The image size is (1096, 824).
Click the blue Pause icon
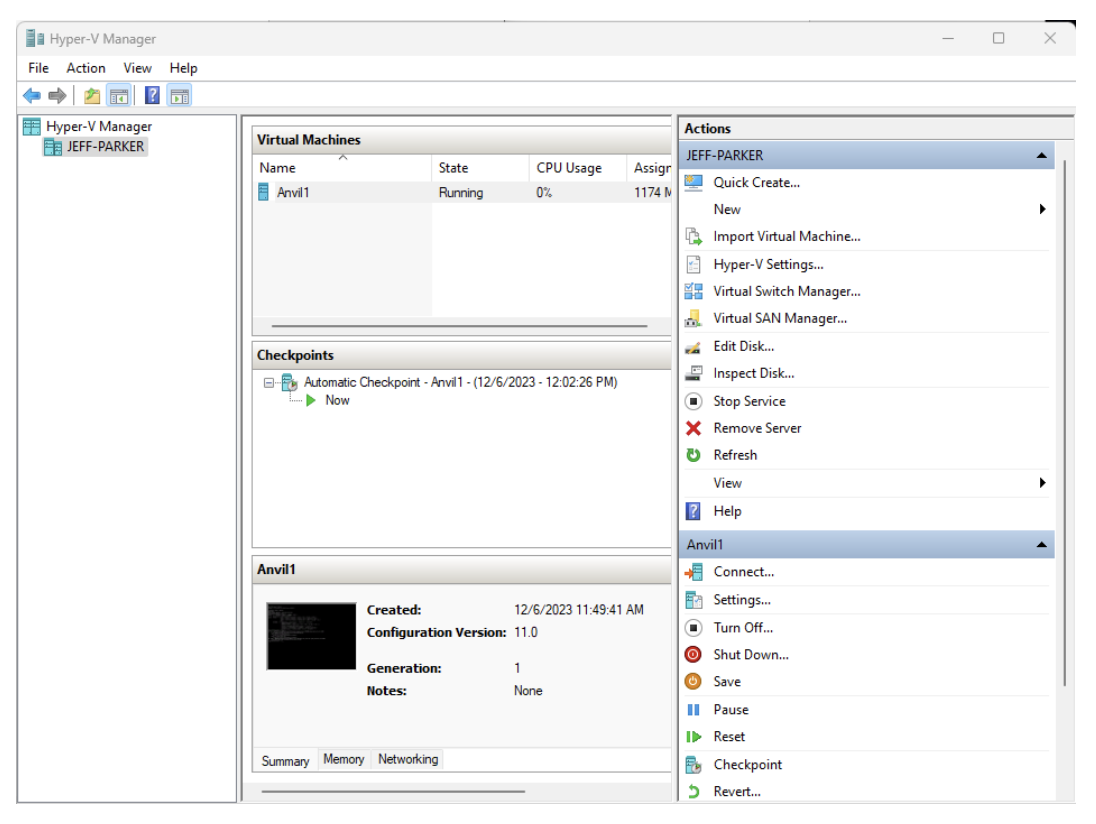(x=693, y=710)
